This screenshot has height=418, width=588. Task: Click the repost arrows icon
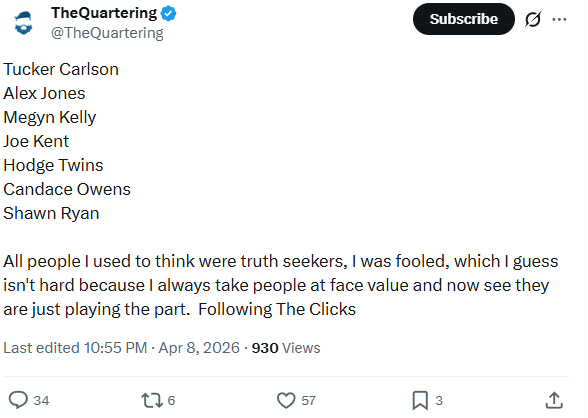[152, 400]
